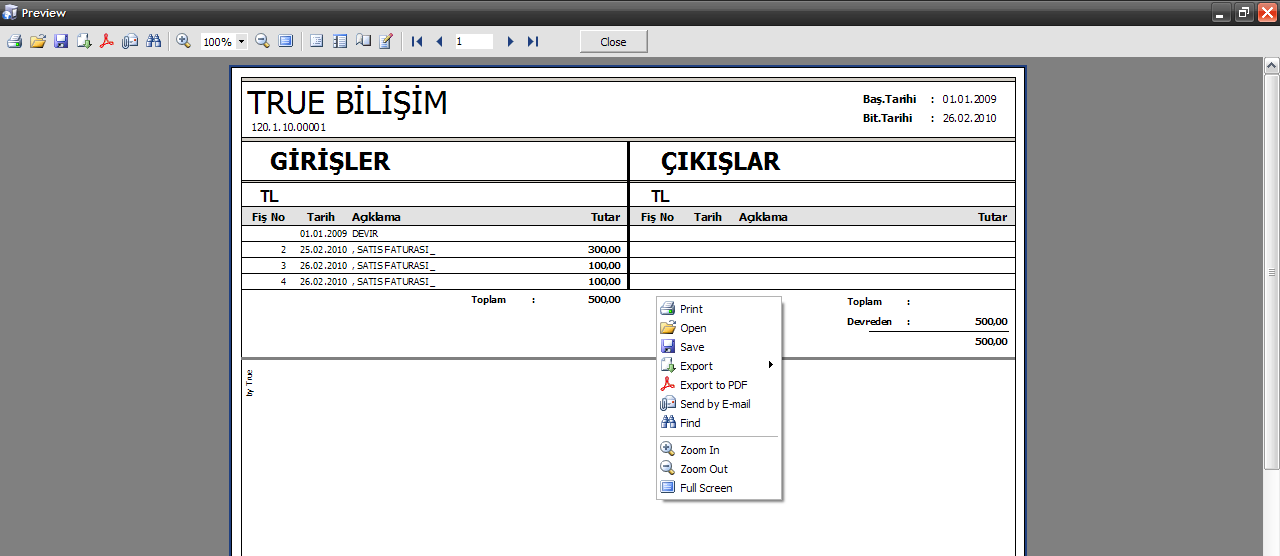Choose Export to PDF from the context menu

[713, 385]
